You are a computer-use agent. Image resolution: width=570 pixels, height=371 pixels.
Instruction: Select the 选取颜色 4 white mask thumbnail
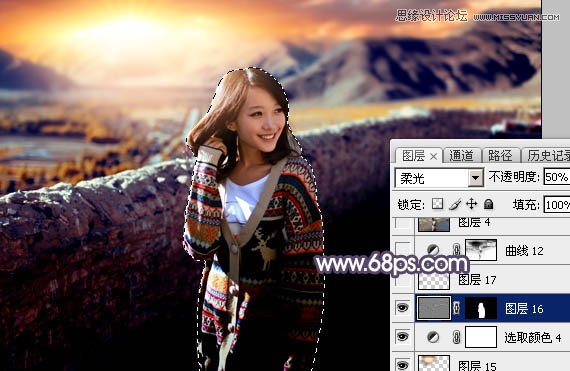[481, 337]
